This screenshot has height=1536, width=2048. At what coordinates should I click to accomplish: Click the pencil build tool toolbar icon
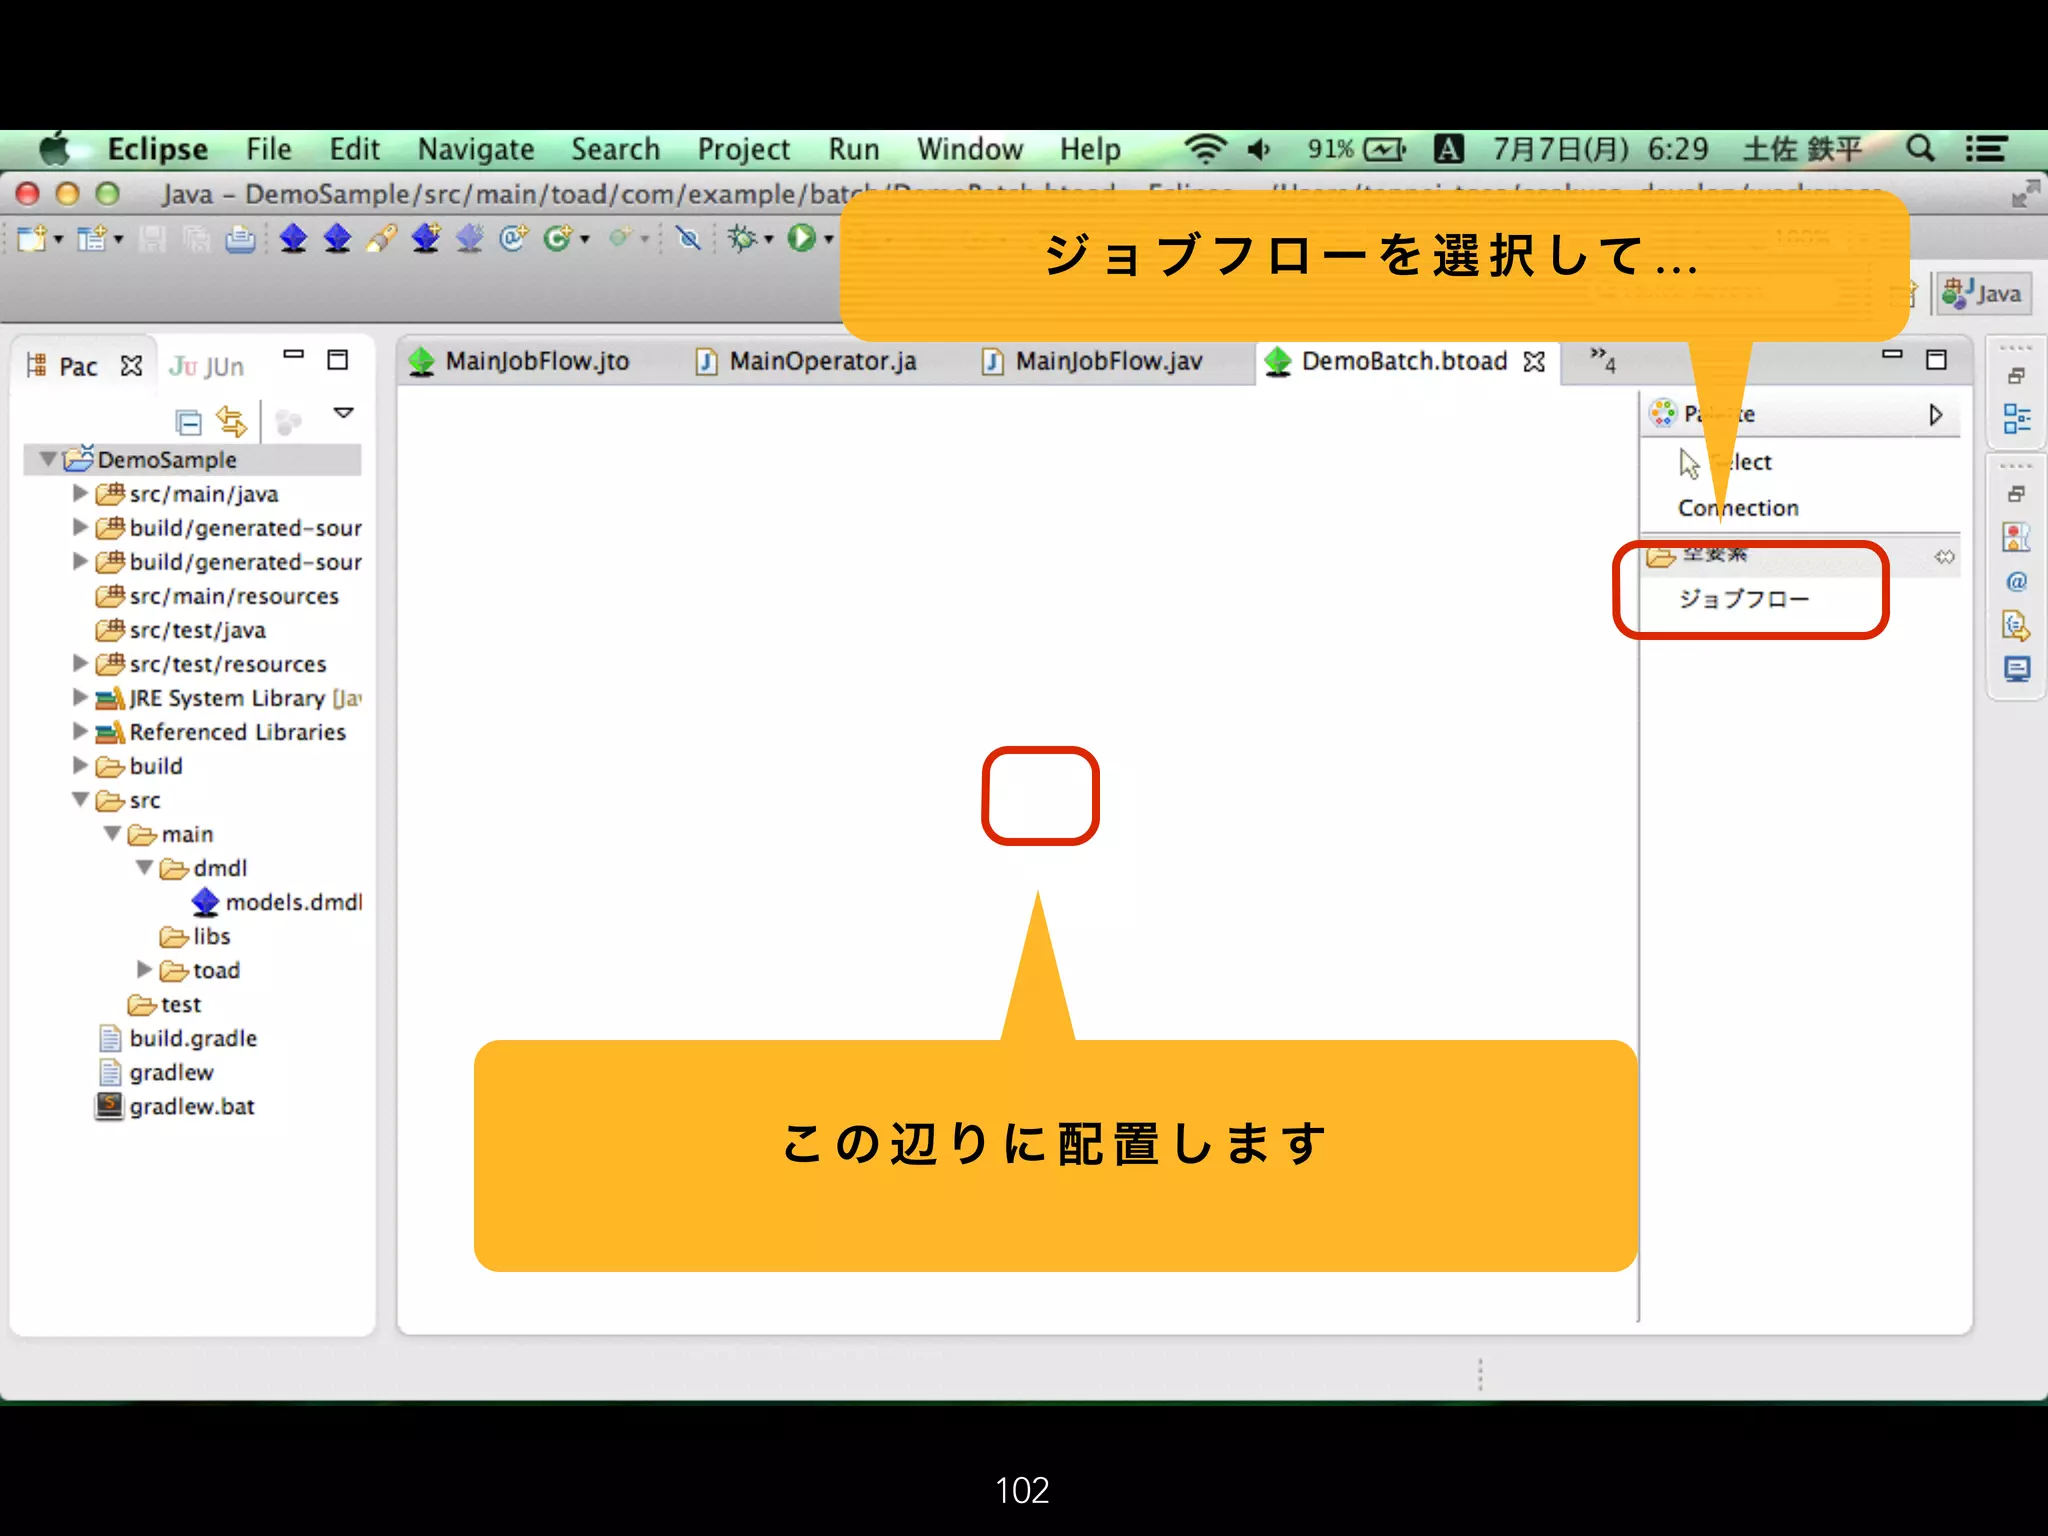click(x=381, y=238)
